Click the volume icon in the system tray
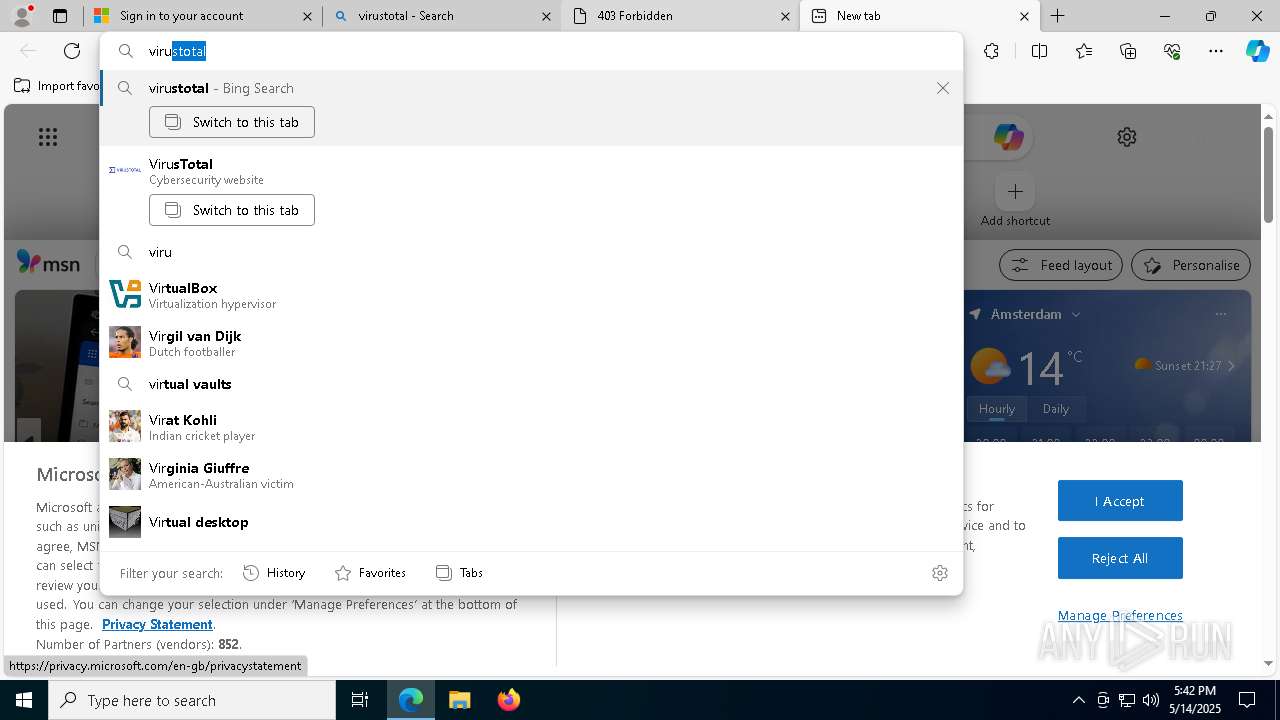The height and width of the screenshot is (720, 1280). pyautogui.click(x=1151, y=700)
